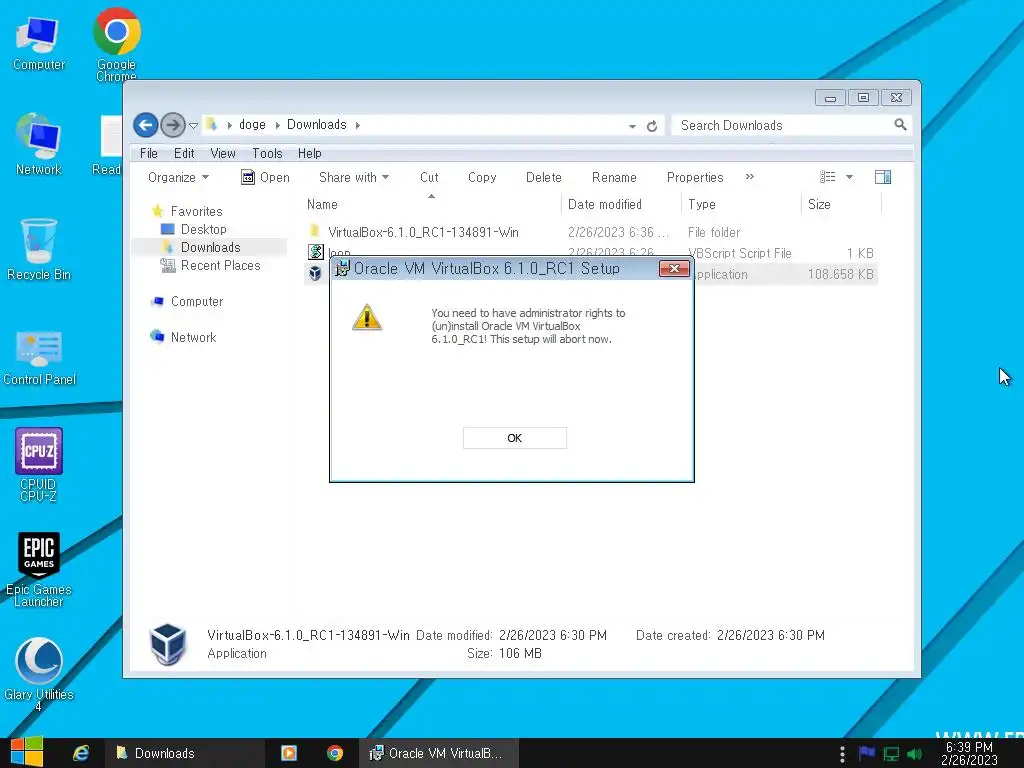Click Rename in the Explorer toolbar
This screenshot has width=1024, height=768.
[614, 178]
